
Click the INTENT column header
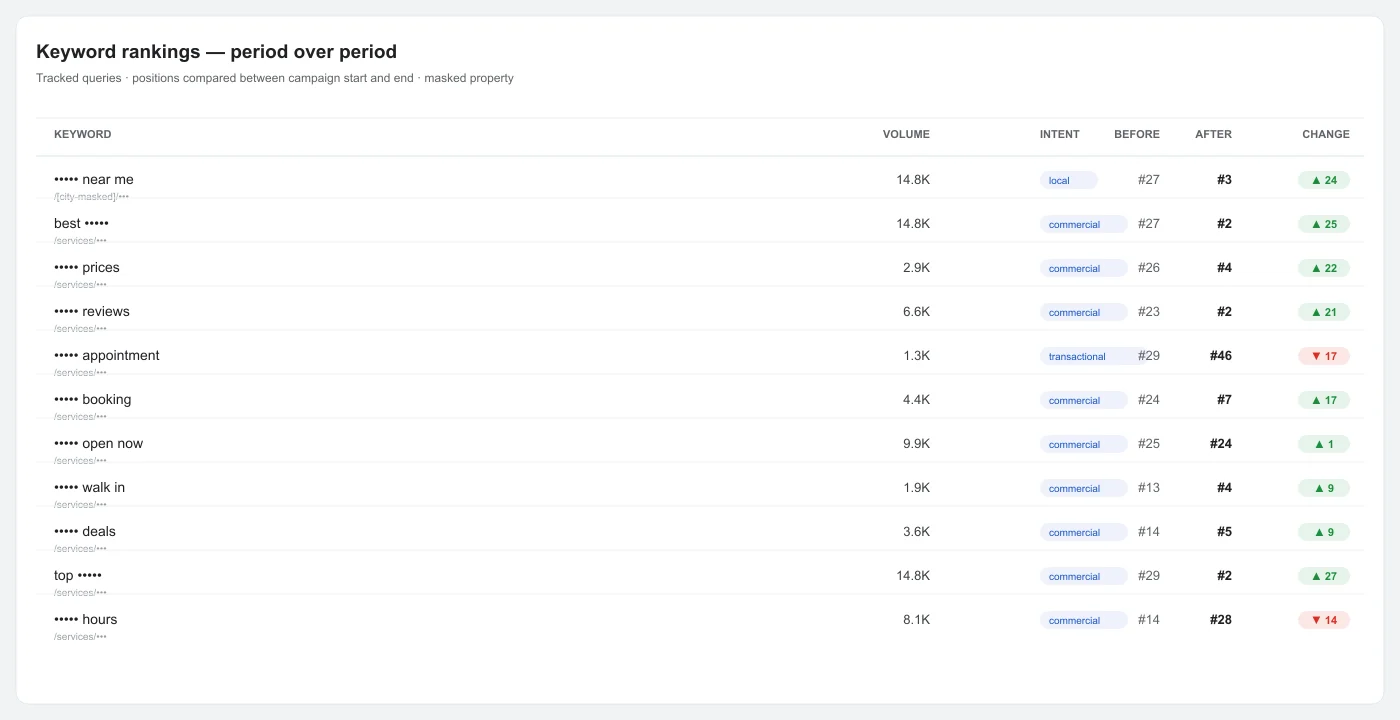(1060, 134)
